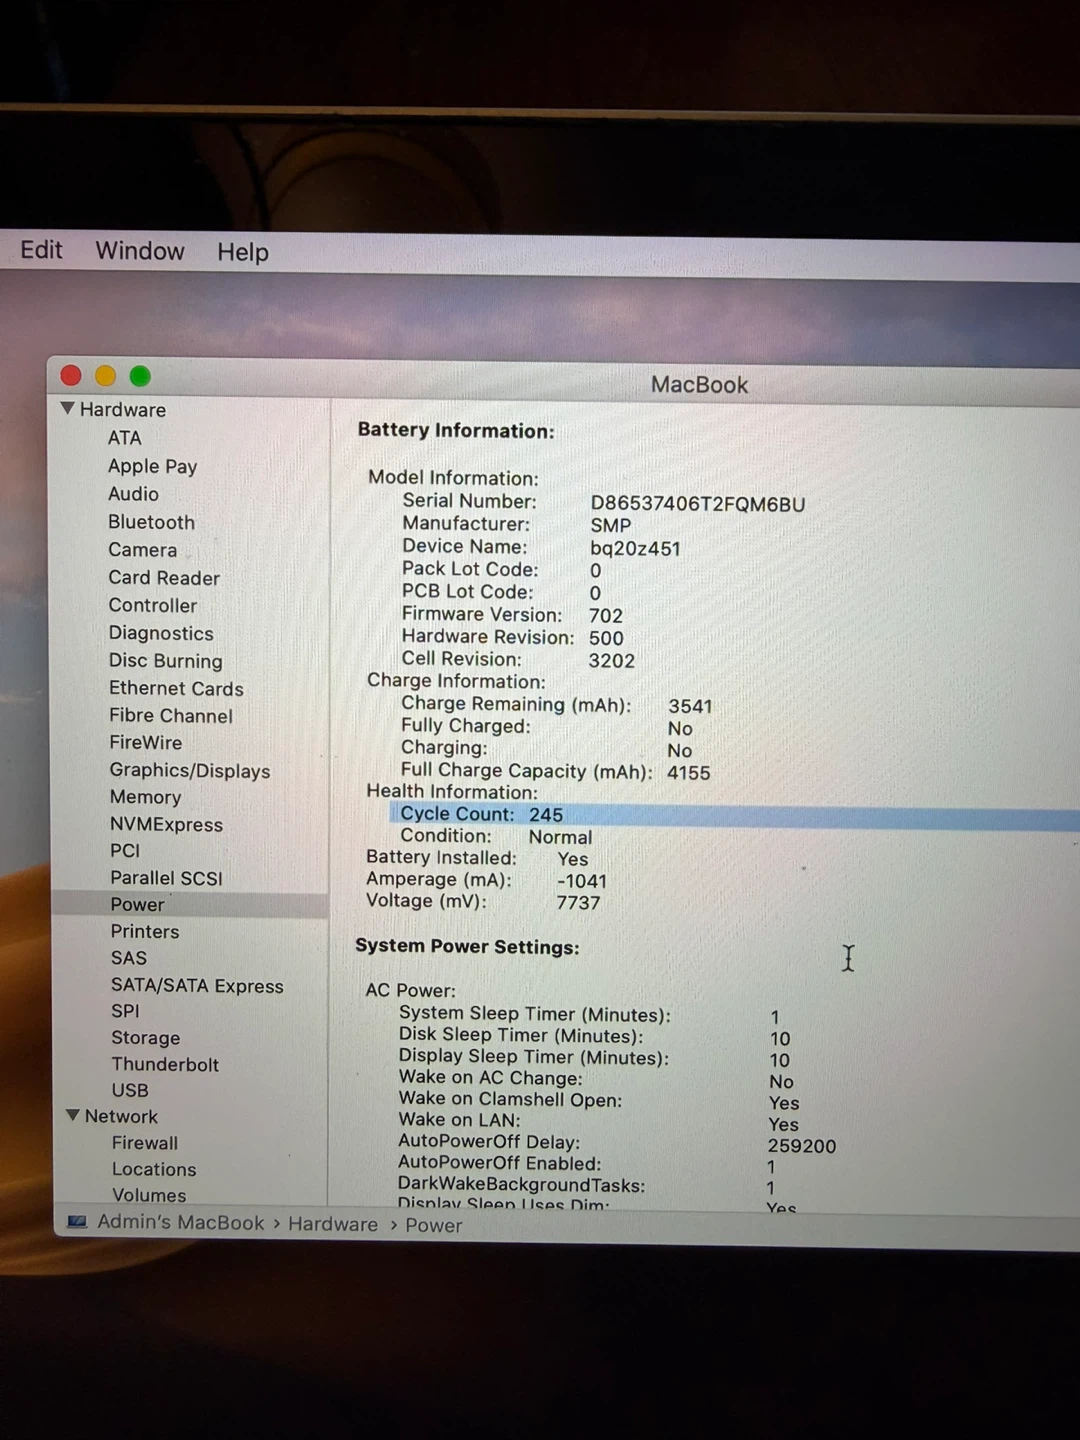Click Power in the path bar
This screenshot has height=1440, width=1080.
(x=434, y=1225)
